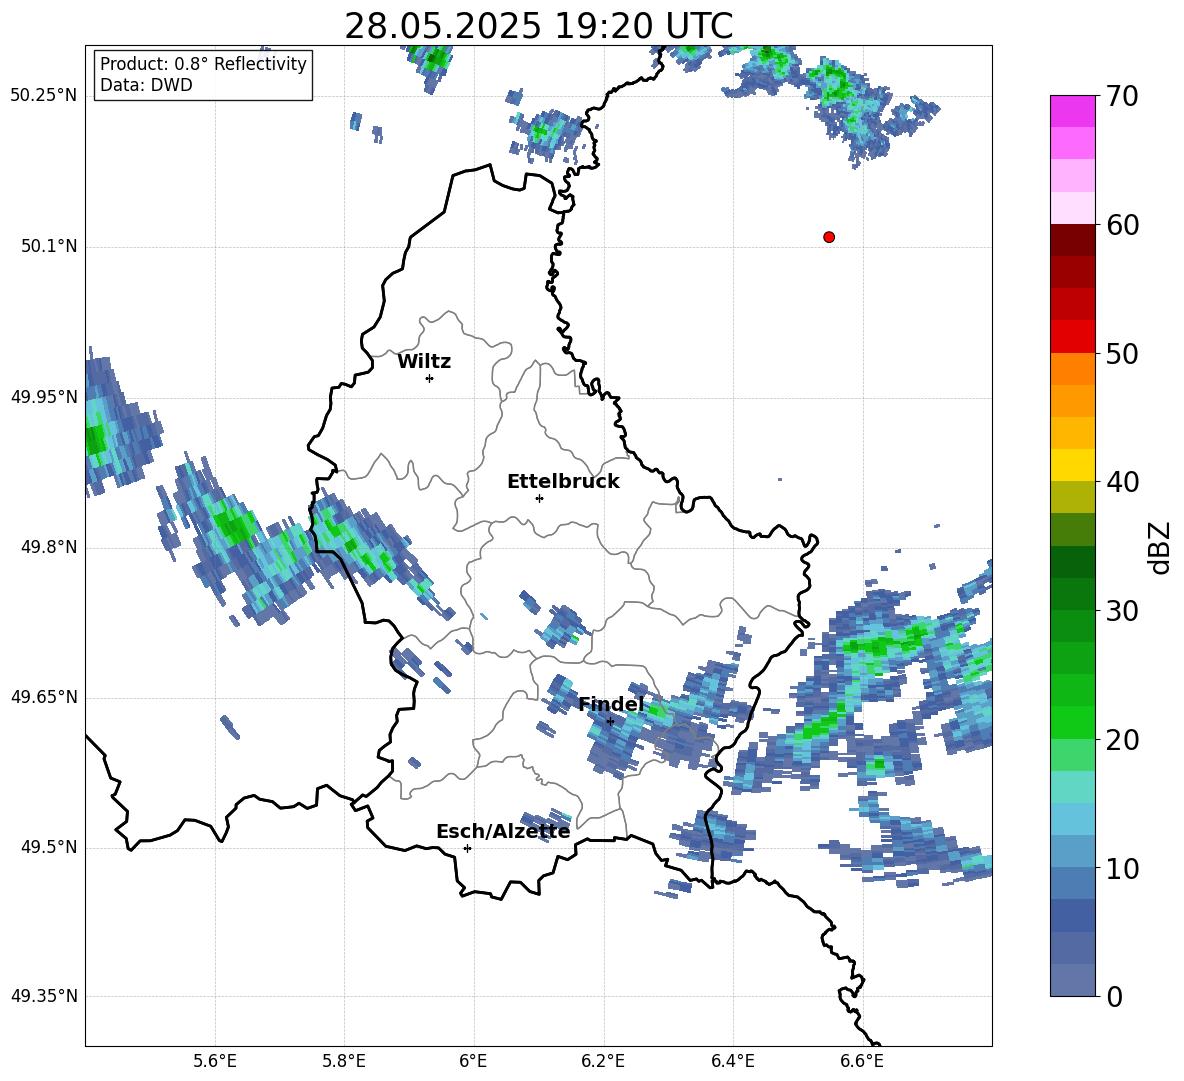
Task: Click the 50.1°N latitude label
Action: (50, 247)
